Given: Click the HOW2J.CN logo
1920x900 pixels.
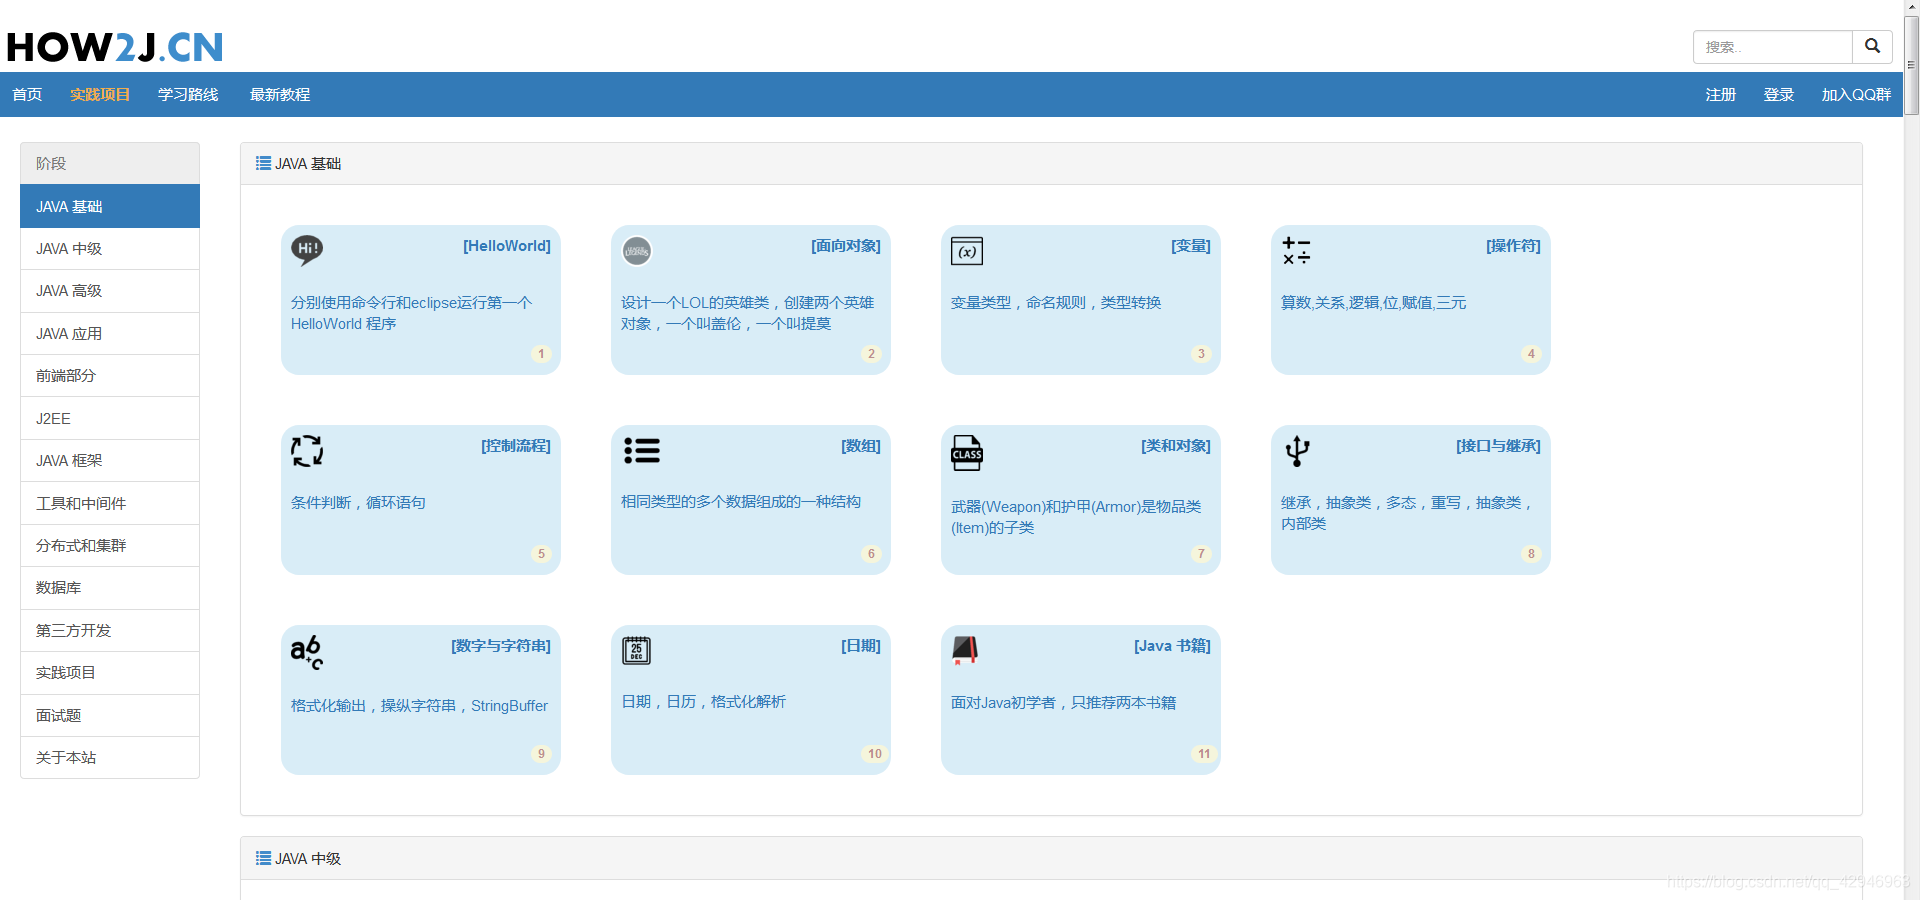Looking at the screenshot, I should click(114, 47).
